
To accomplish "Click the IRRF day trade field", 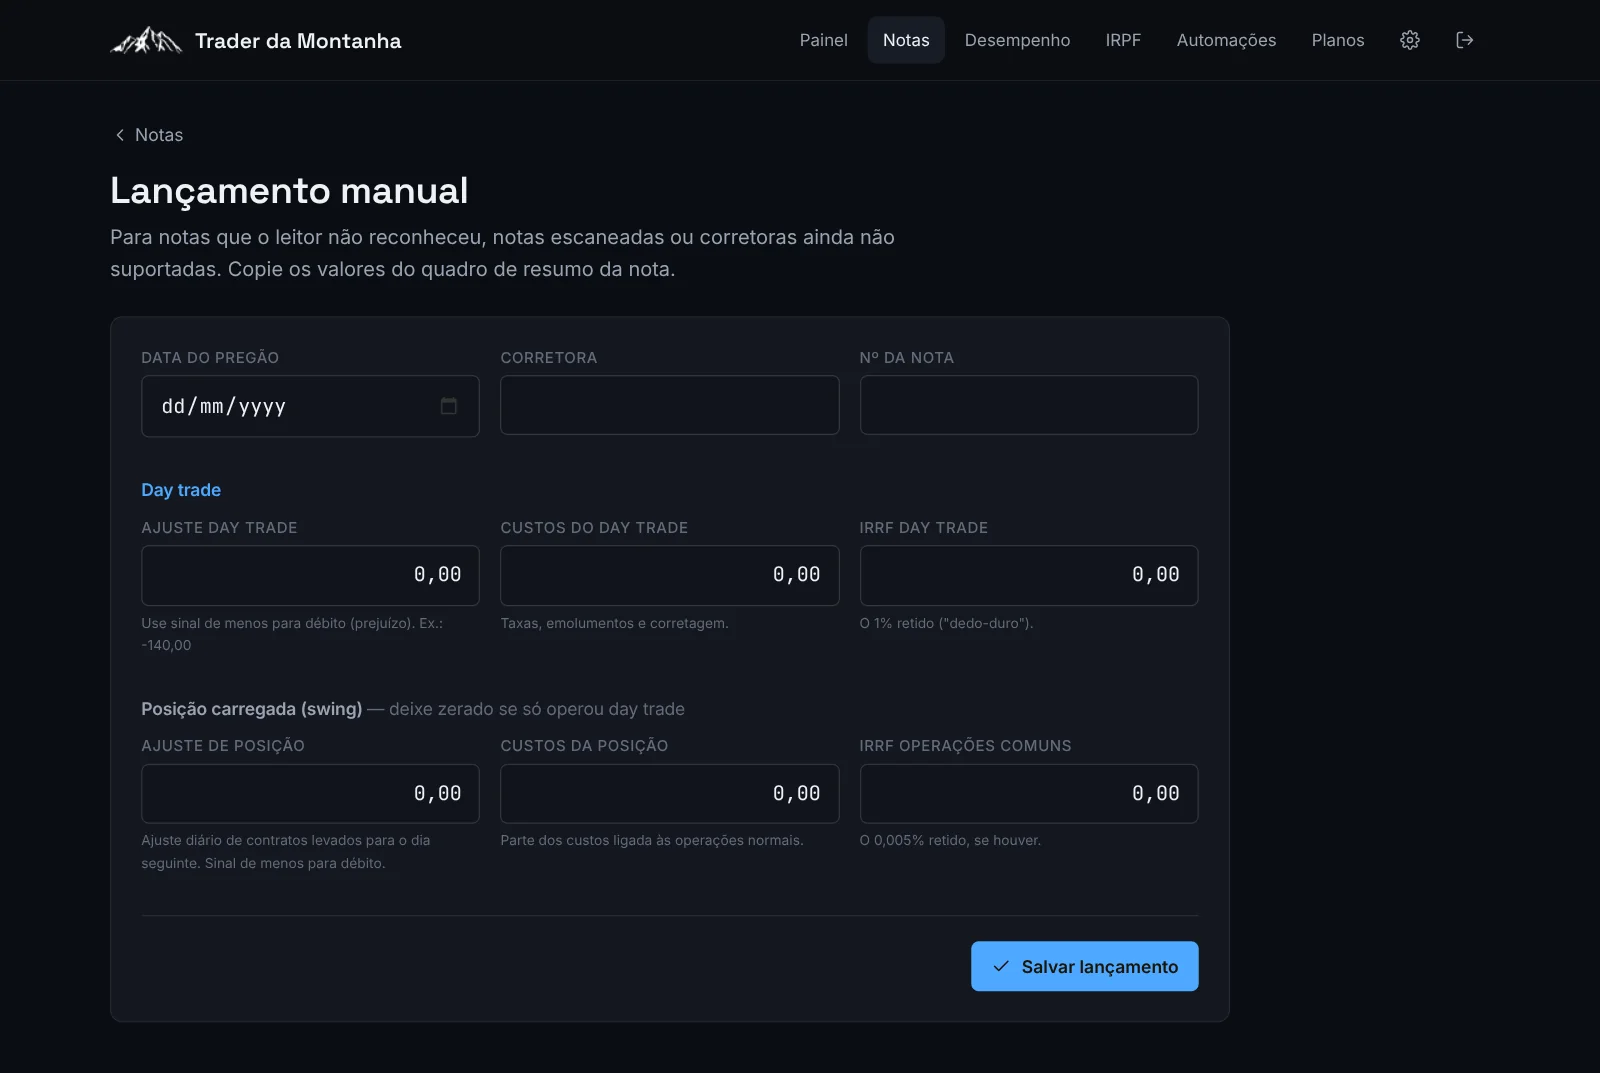I will pyautogui.click(x=1029, y=575).
